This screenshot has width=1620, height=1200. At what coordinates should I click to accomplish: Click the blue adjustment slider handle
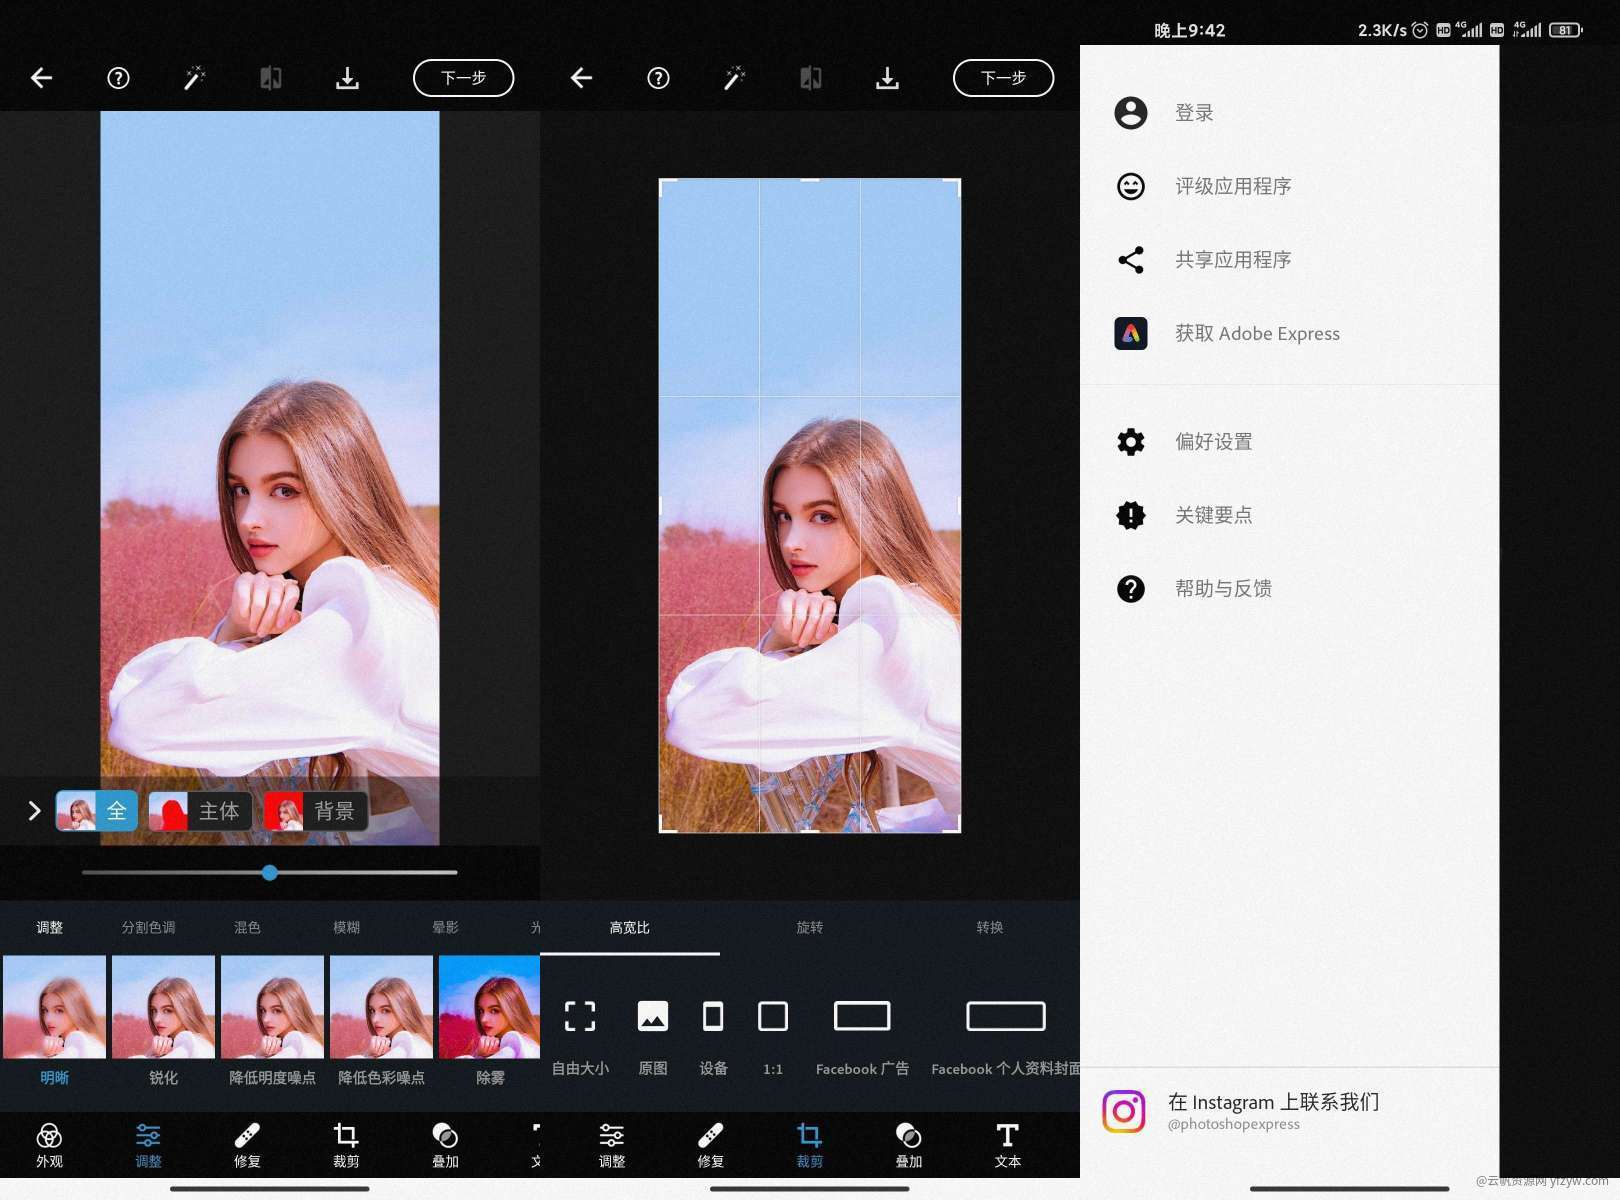point(270,873)
